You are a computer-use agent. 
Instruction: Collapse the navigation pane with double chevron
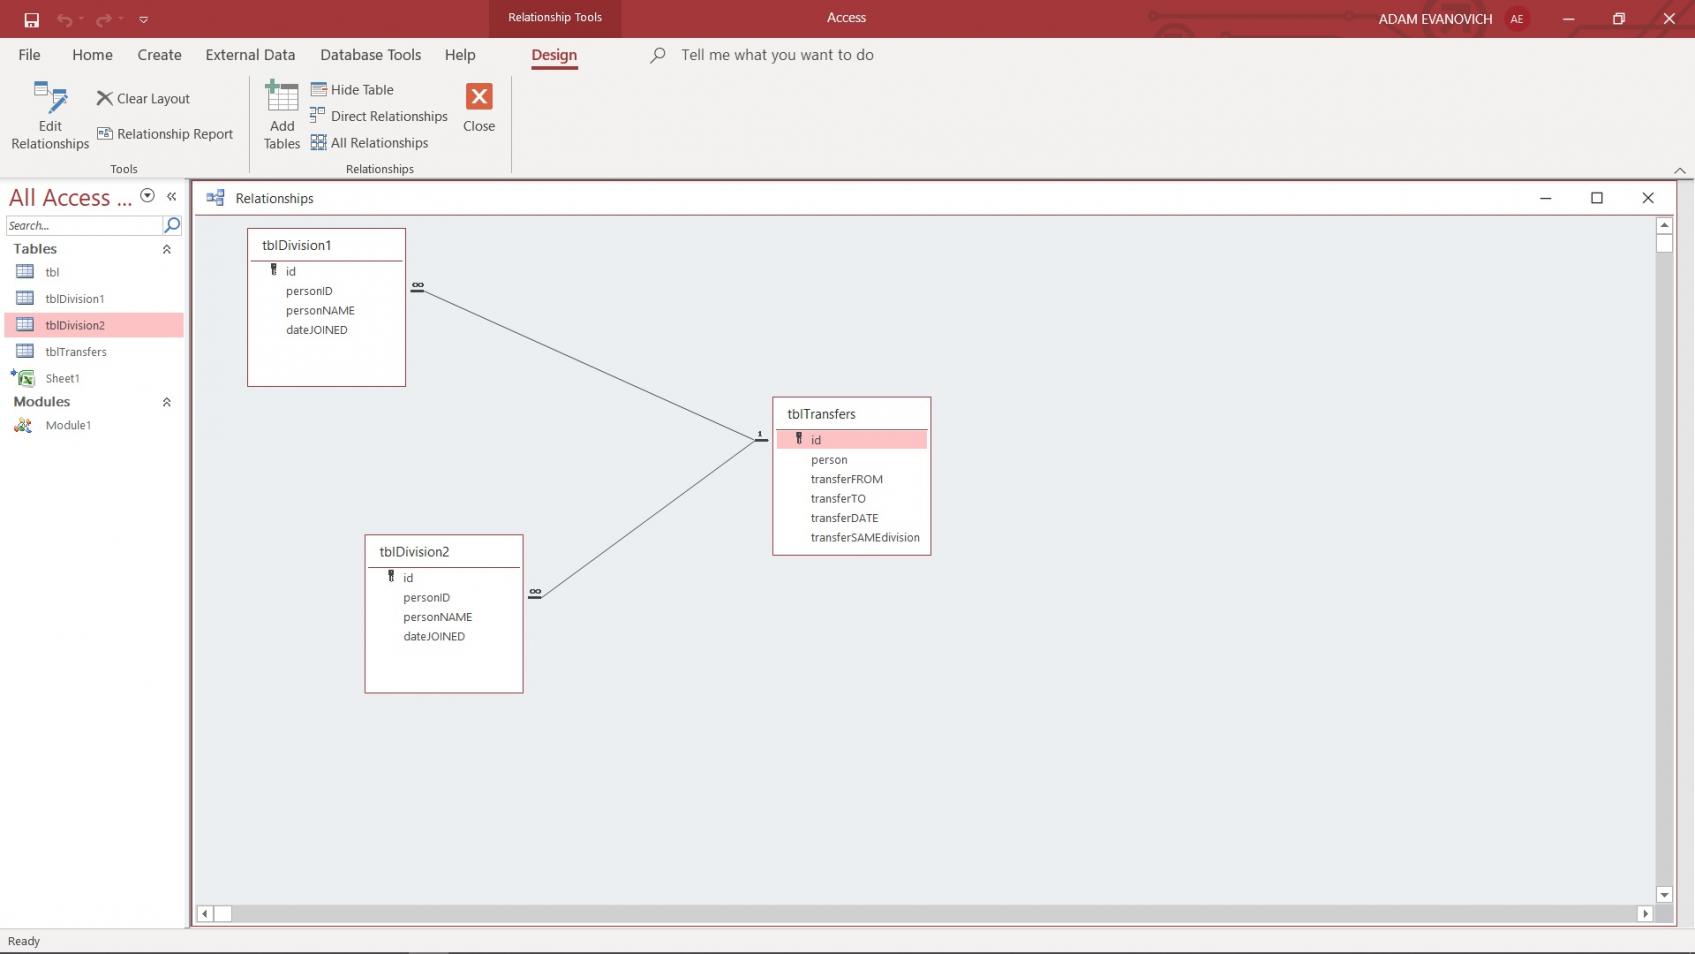point(171,196)
